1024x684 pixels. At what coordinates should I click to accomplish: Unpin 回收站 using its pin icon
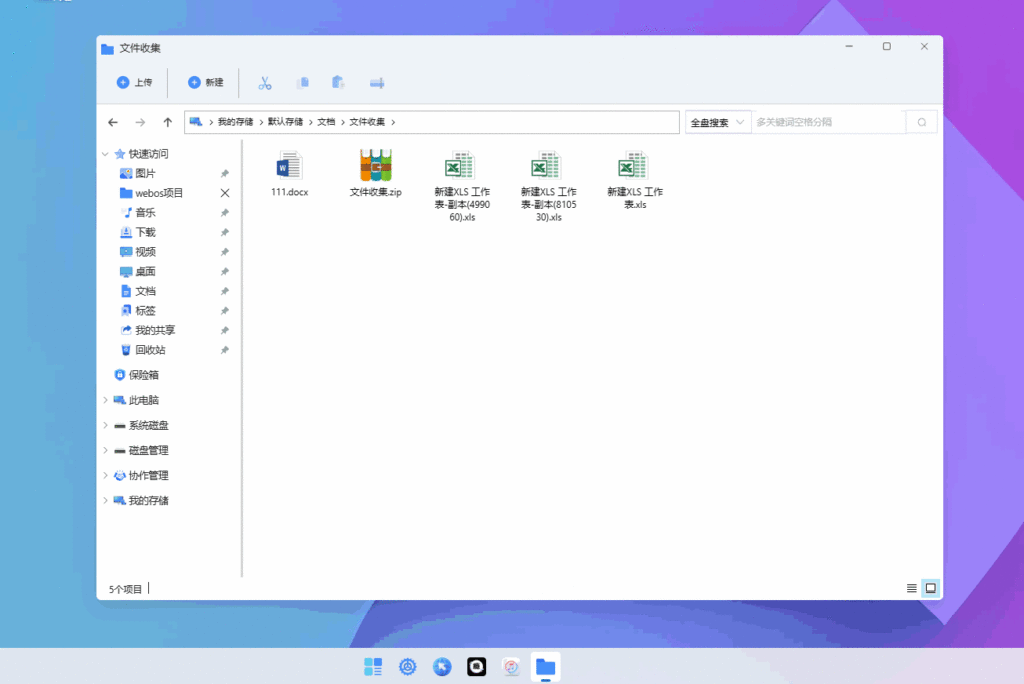tap(225, 350)
